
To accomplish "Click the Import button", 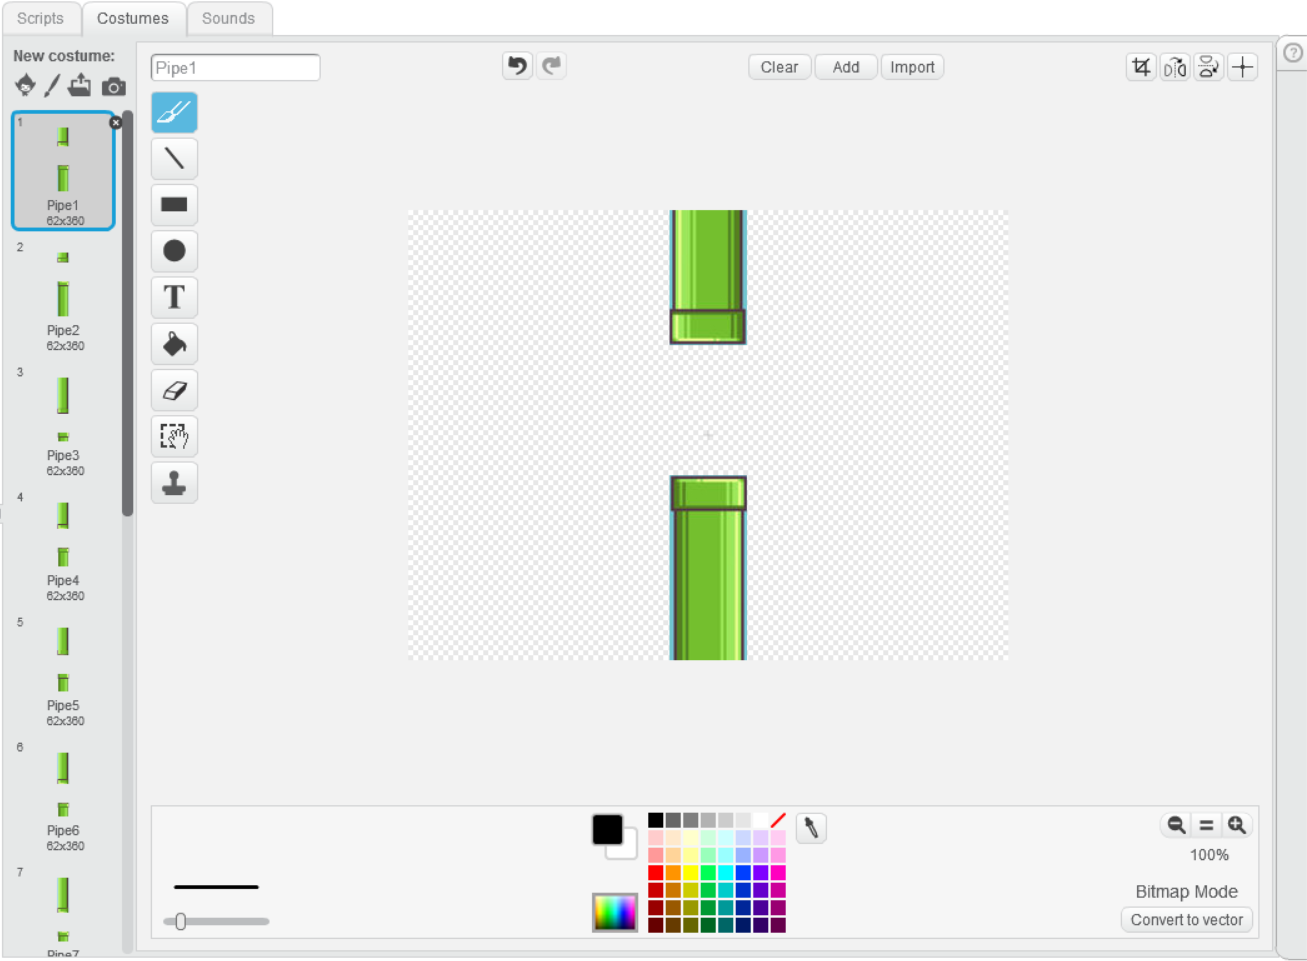I will click(912, 67).
